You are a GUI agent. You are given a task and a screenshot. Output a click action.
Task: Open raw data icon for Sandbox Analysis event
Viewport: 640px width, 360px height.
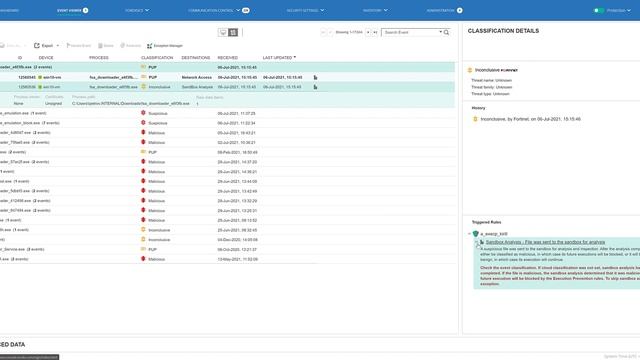[315, 87]
